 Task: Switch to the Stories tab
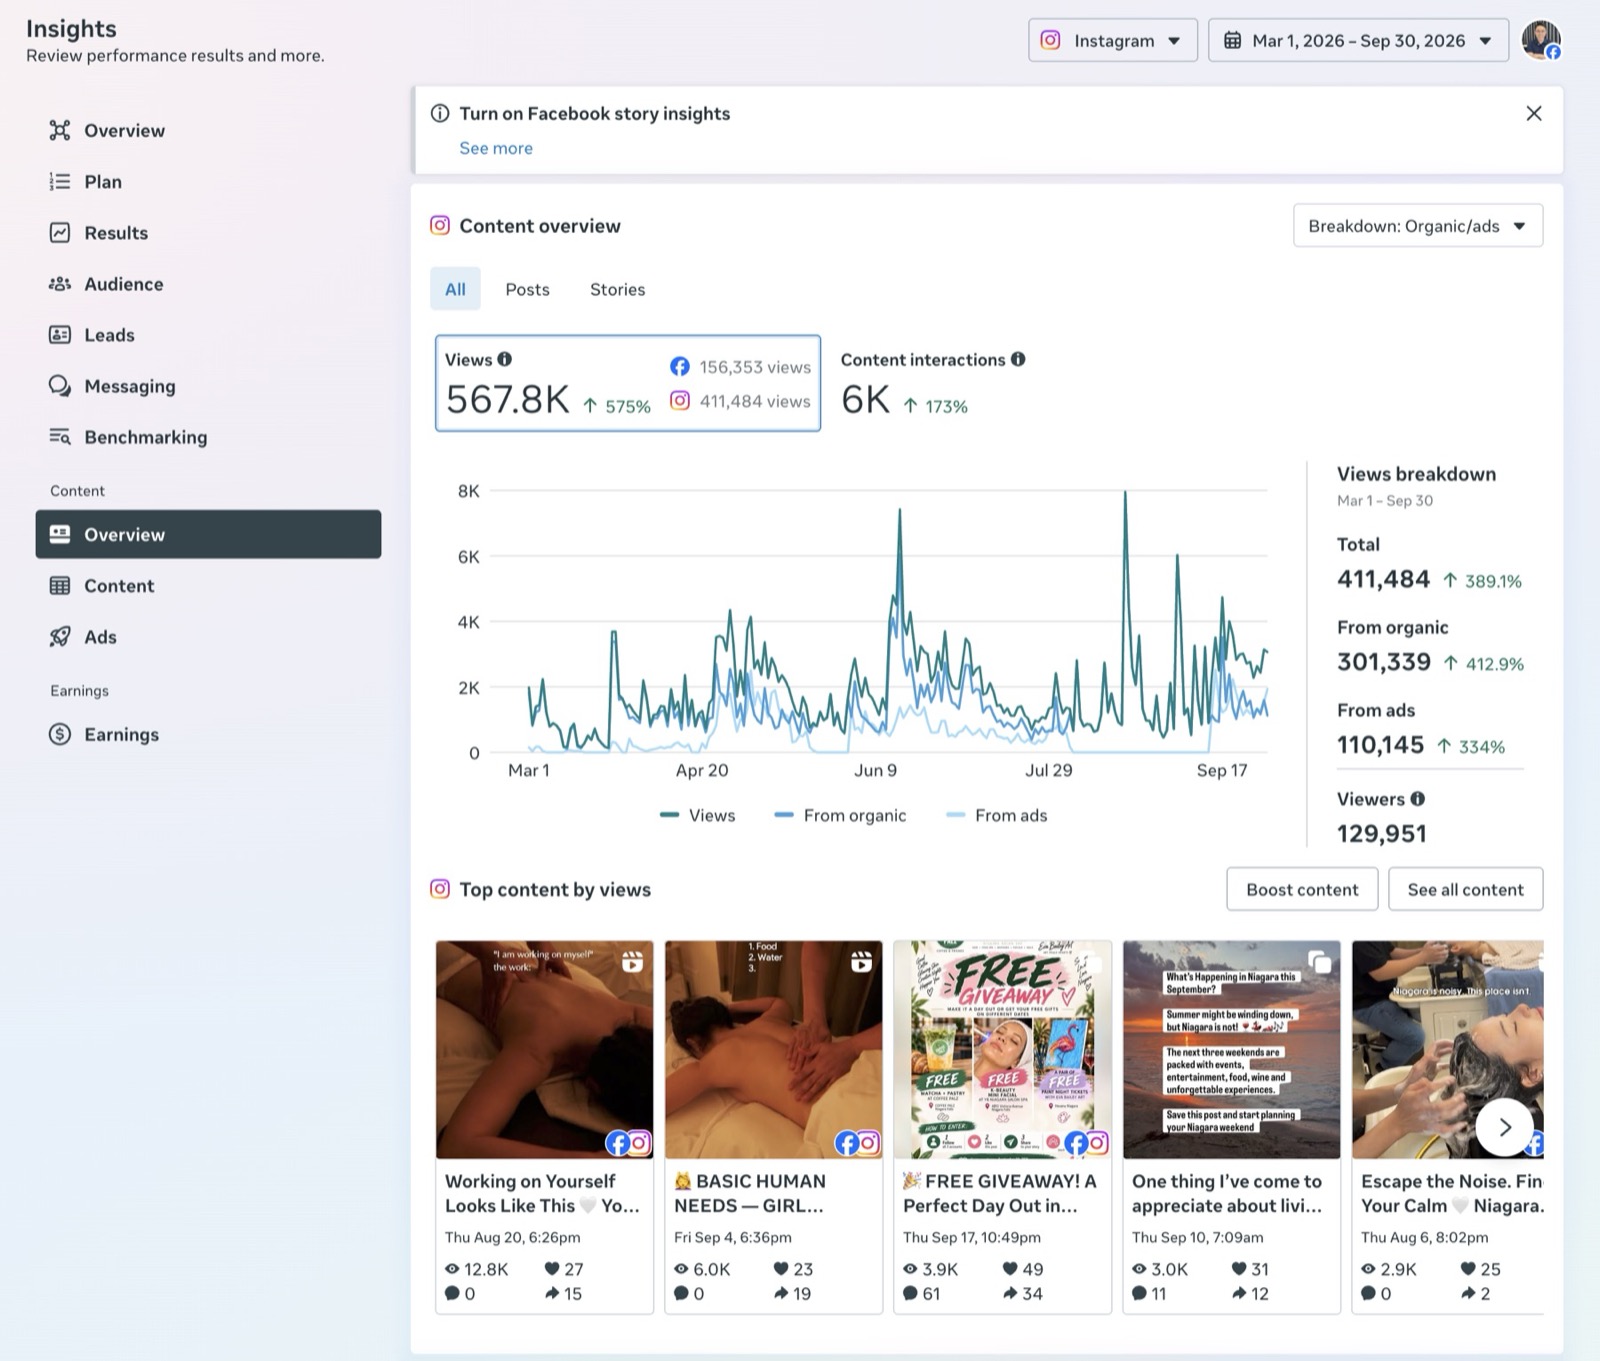pyautogui.click(x=617, y=289)
